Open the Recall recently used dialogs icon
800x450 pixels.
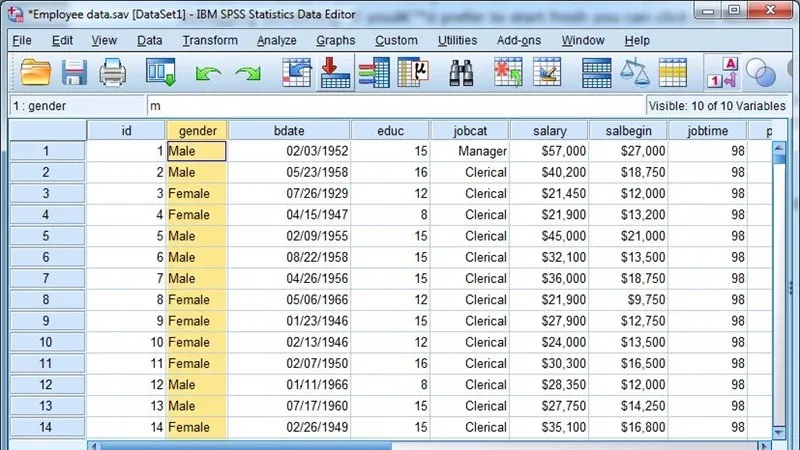pyautogui.click(x=161, y=72)
